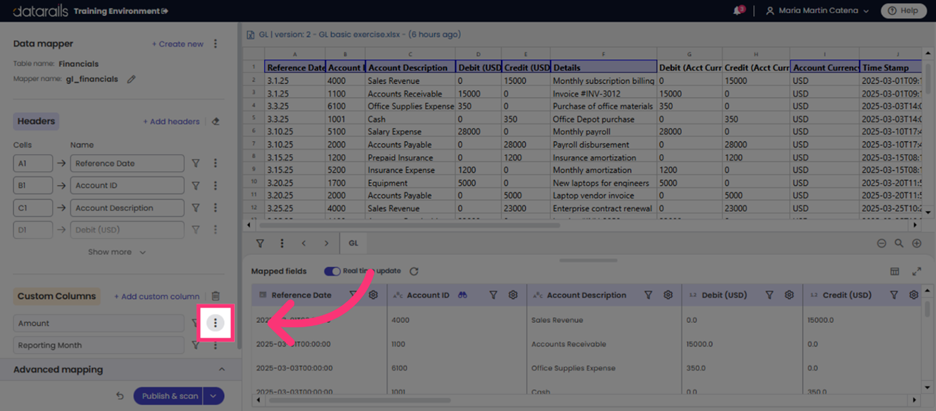The height and width of the screenshot is (411, 936).
Task: Toggle Real time update switch
Action: pyautogui.click(x=332, y=271)
